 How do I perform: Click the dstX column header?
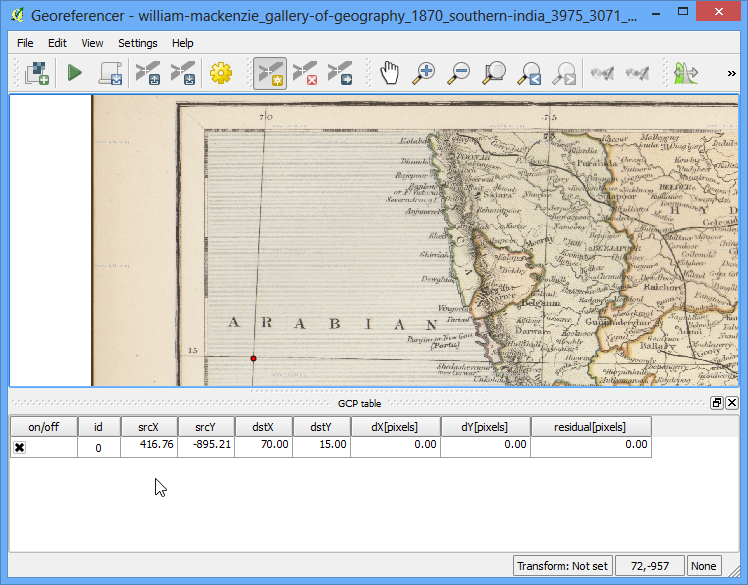[x=263, y=427]
